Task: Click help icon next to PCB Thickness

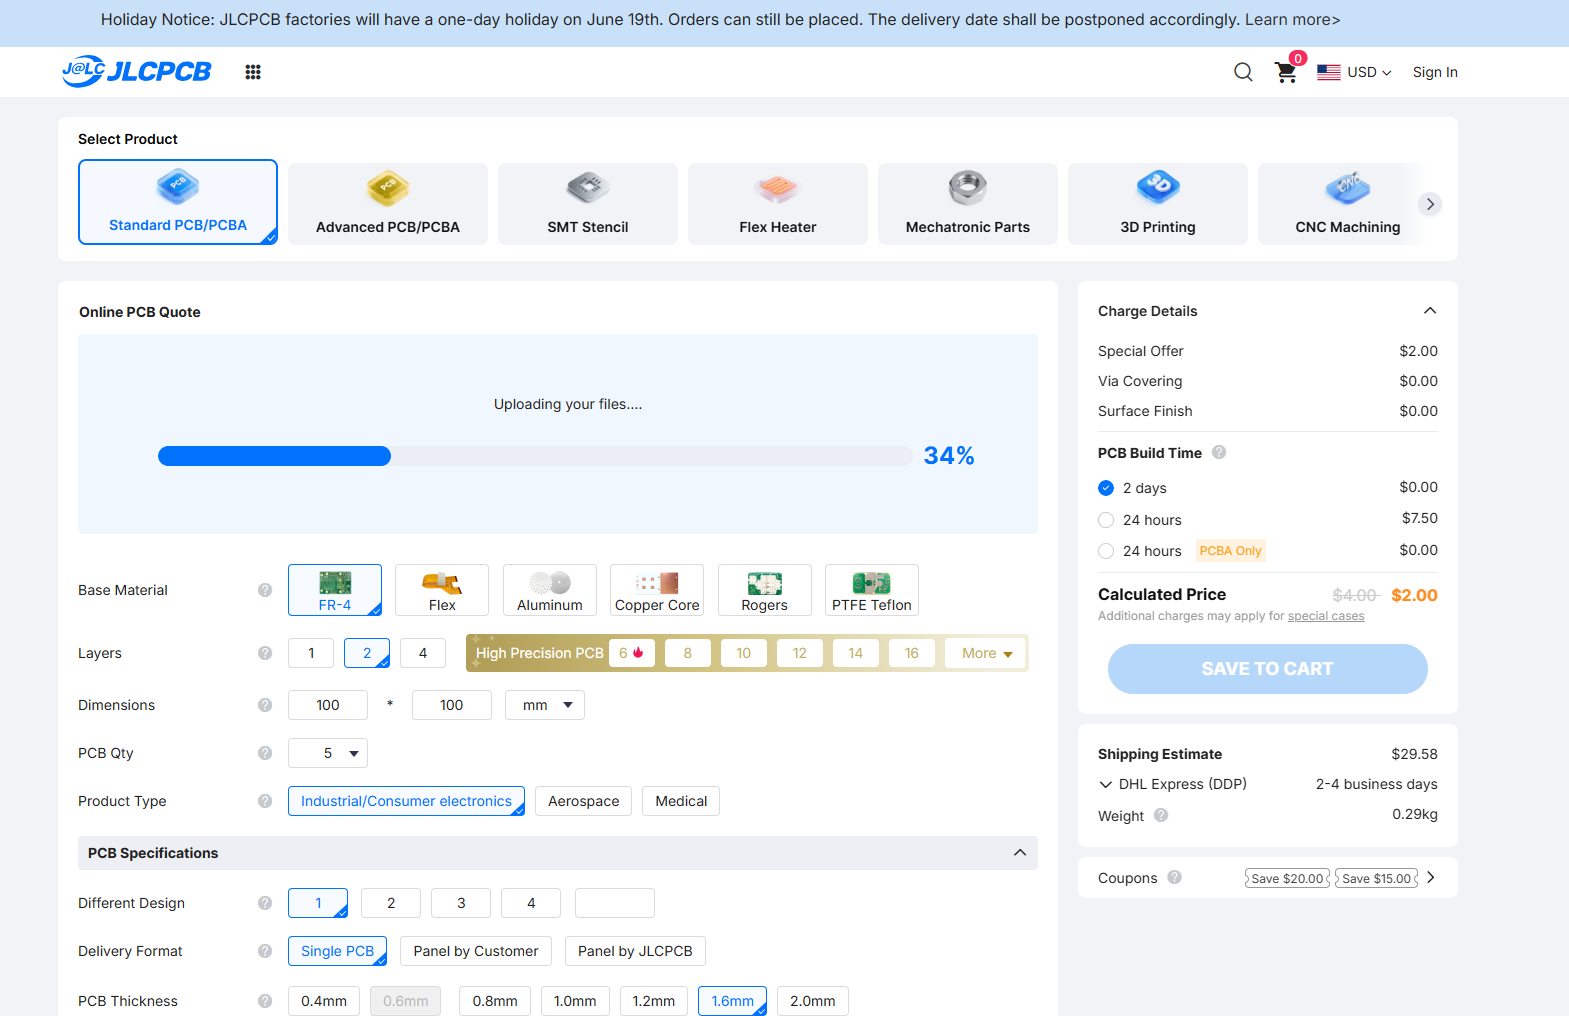Action: (265, 1001)
